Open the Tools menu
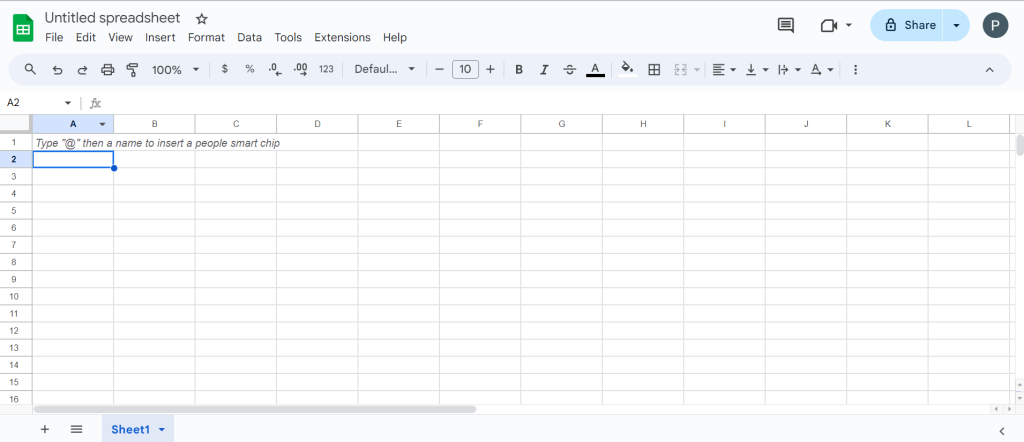This screenshot has height=442, width=1024. [x=288, y=37]
